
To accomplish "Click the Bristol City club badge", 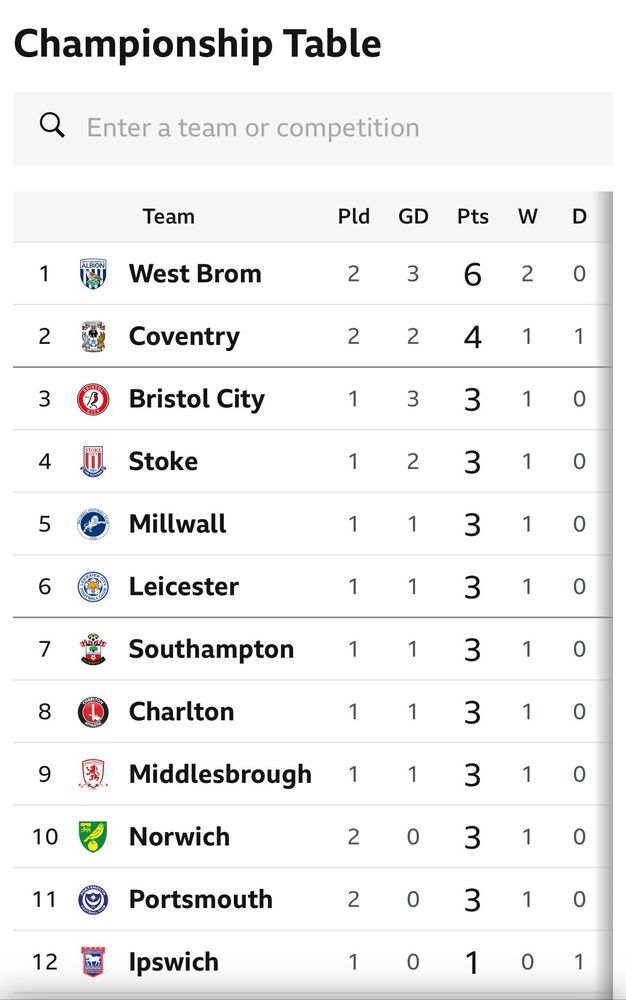I will click(93, 399).
